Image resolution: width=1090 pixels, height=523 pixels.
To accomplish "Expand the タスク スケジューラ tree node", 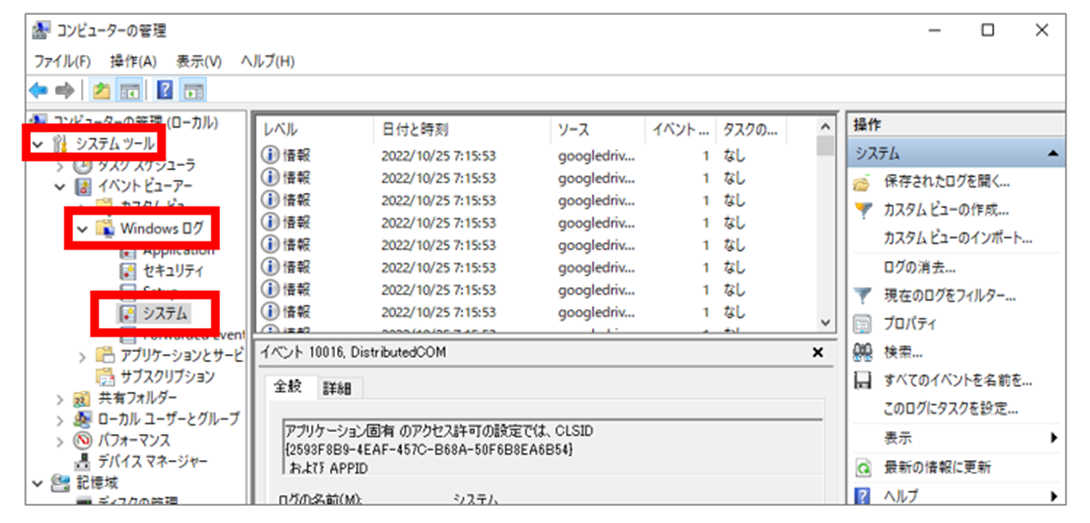I will click(60, 166).
